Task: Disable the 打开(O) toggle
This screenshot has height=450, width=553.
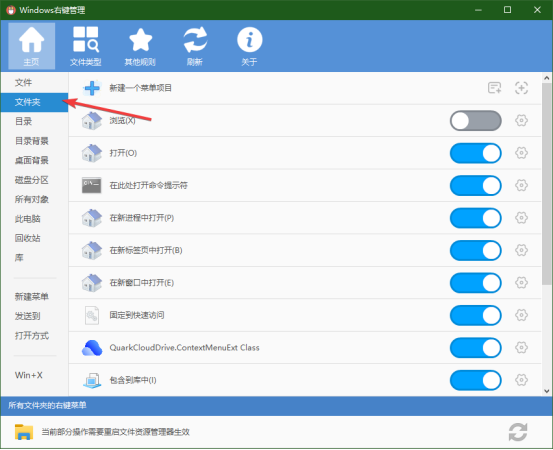Action: (x=475, y=153)
